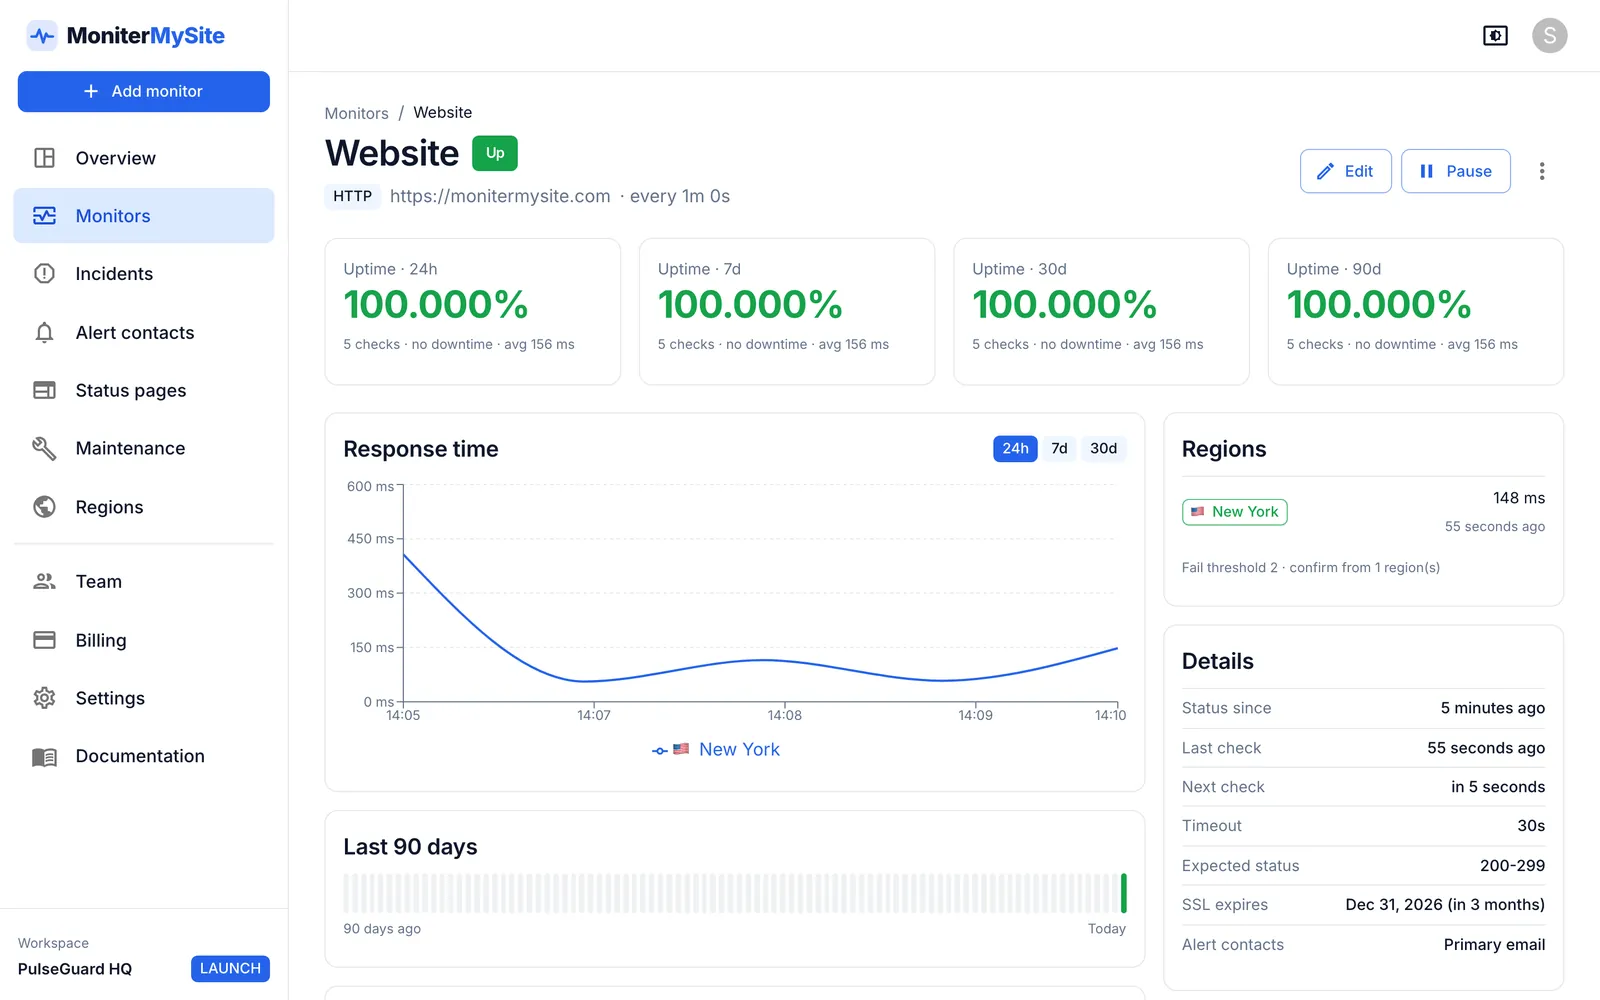Viewport: 1600px width, 1000px height.
Task: Click the MoniterMySite pulse logo icon
Action: pyautogui.click(x=42, y=36)
